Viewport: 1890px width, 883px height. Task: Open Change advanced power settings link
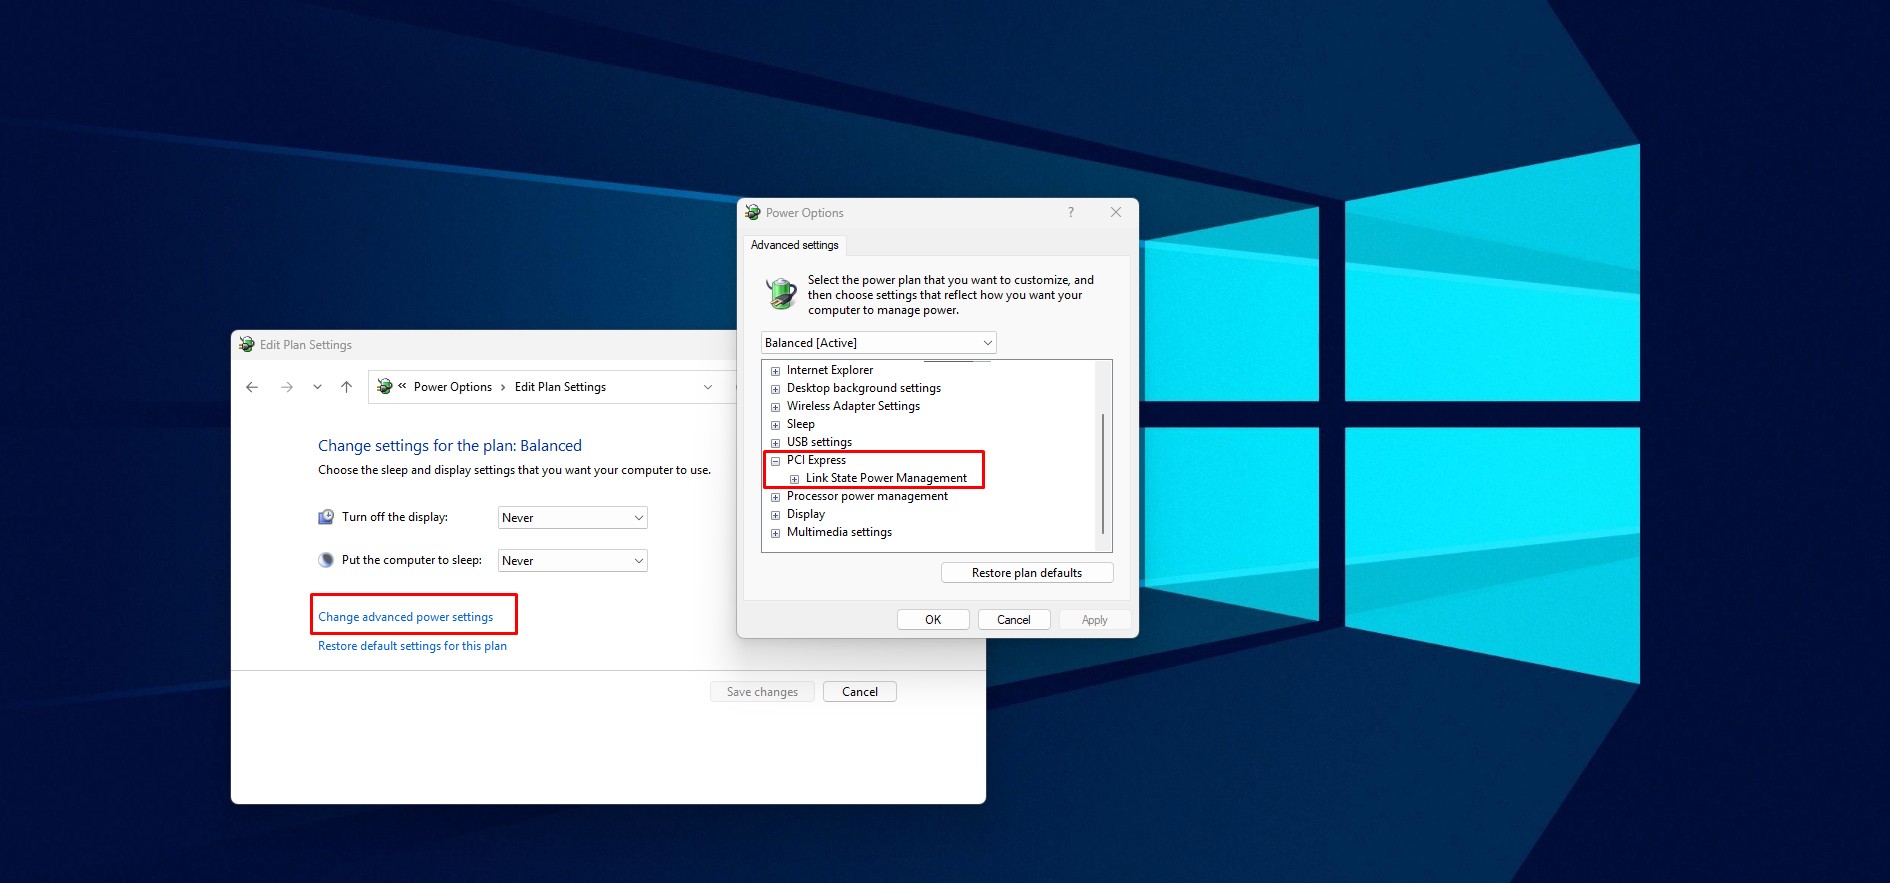(405, 617)
